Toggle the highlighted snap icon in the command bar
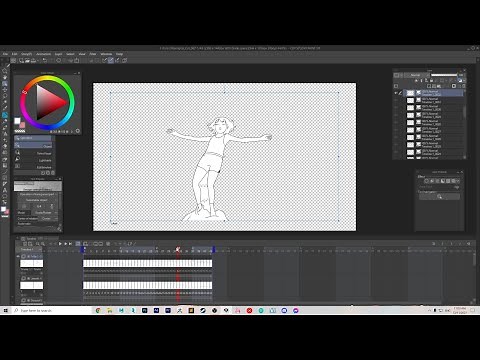The width and height of the screenshot is (480, 360). click(111, 61)
